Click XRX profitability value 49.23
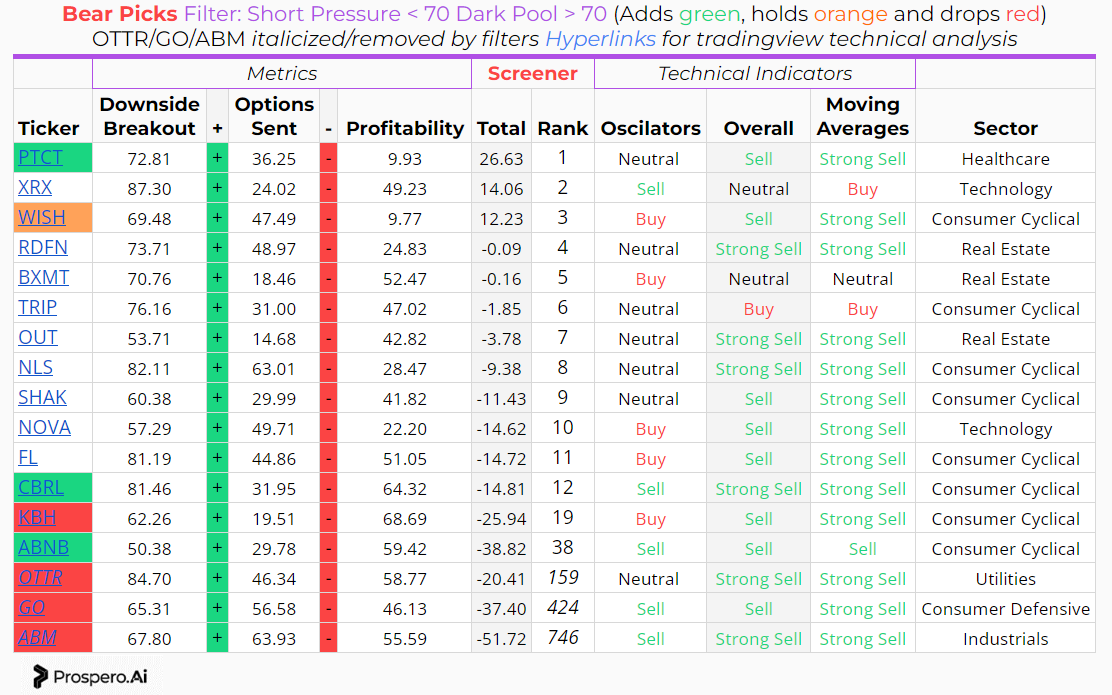The image size is (1112, 695). click(404, 189)
